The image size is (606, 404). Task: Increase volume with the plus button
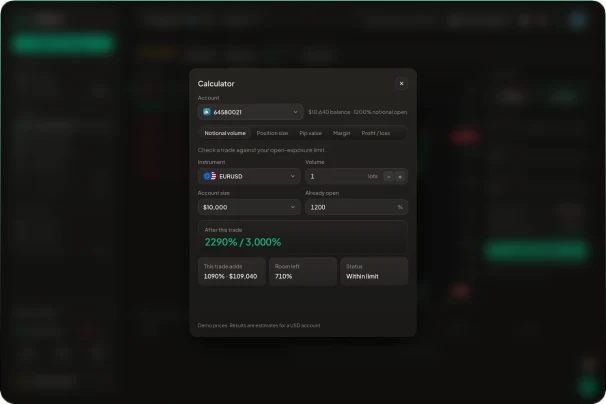(x=400, y=177)
